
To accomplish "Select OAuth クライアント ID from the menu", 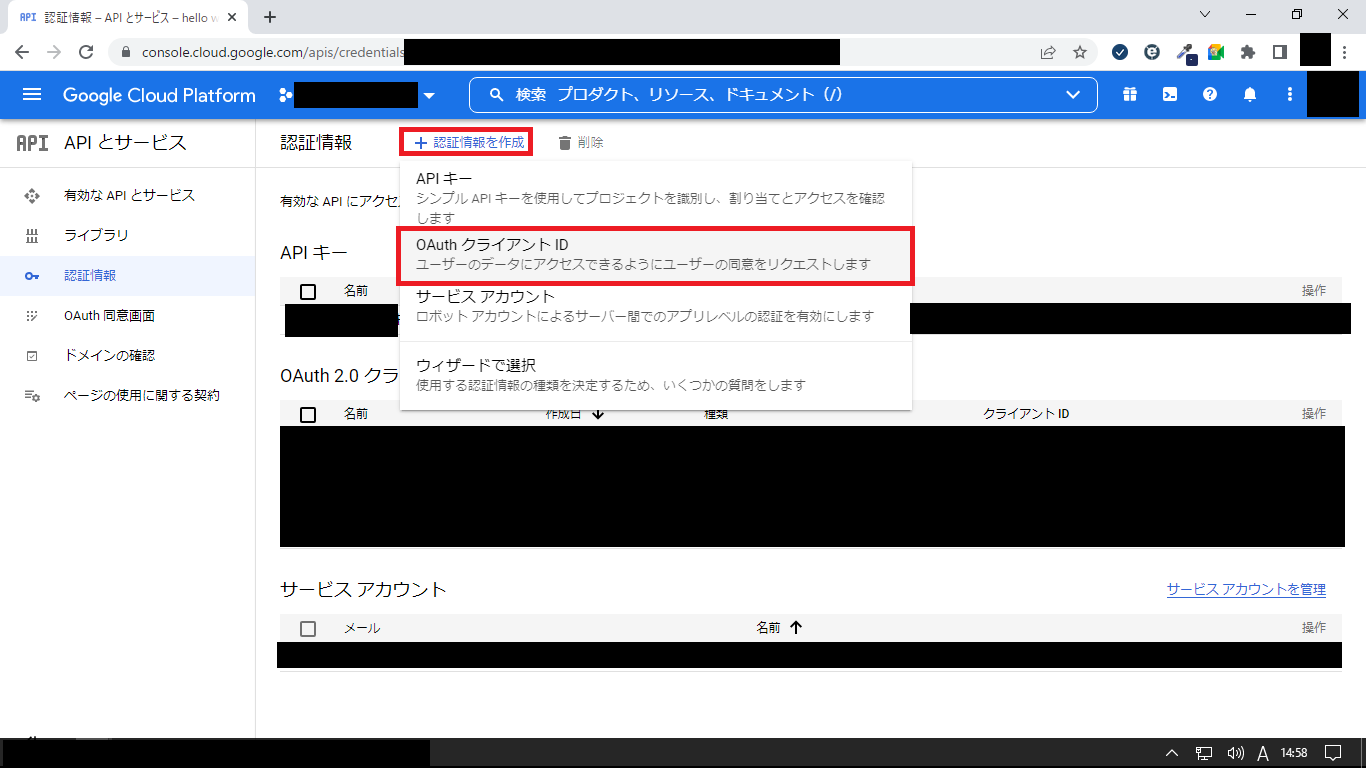I will click(x=655, y=255).
